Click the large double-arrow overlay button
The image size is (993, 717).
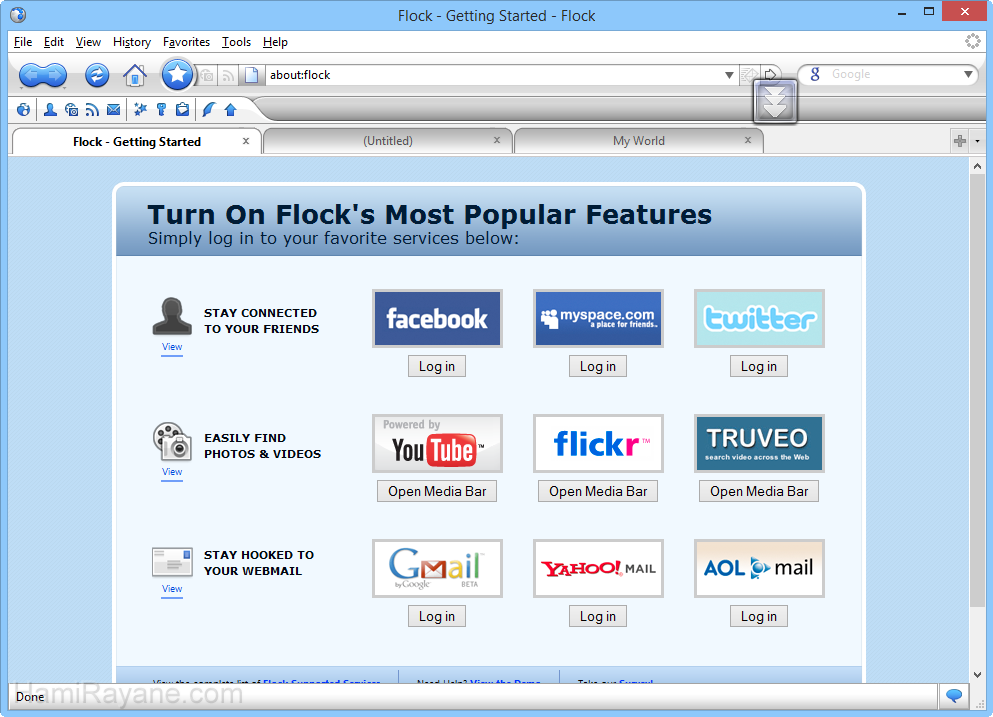[x=775, y=102]
